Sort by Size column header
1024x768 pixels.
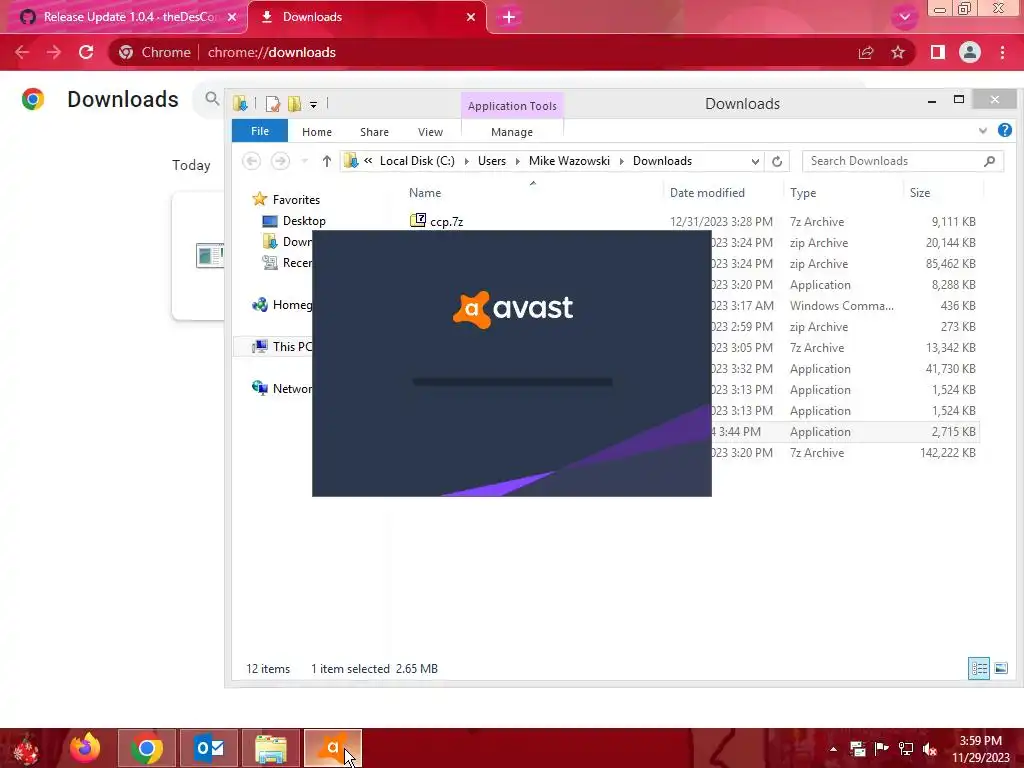point(920,193)
